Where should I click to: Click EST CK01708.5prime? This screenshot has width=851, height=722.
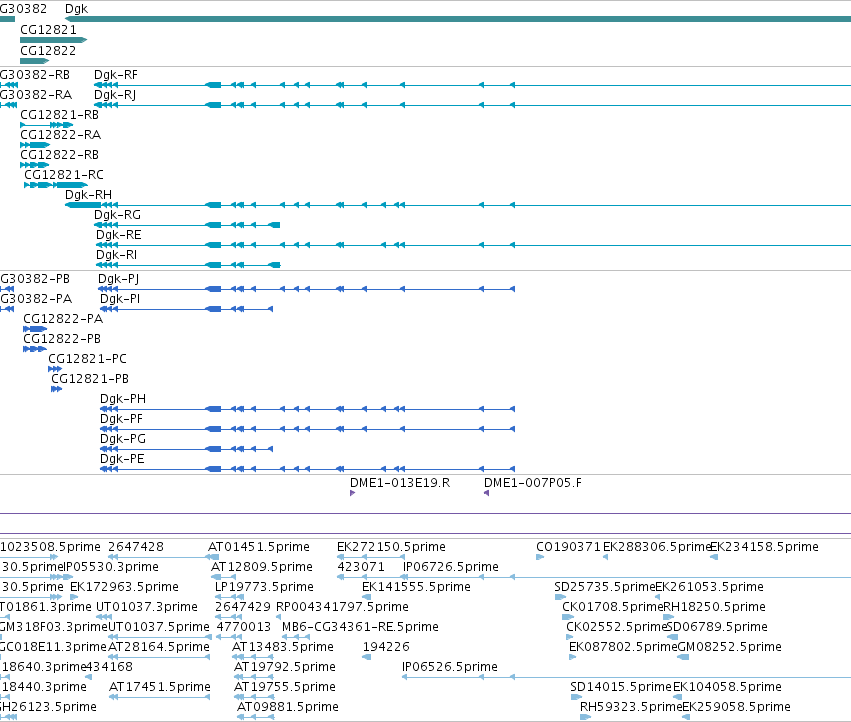pyautogui.click(x=613, y=607)
